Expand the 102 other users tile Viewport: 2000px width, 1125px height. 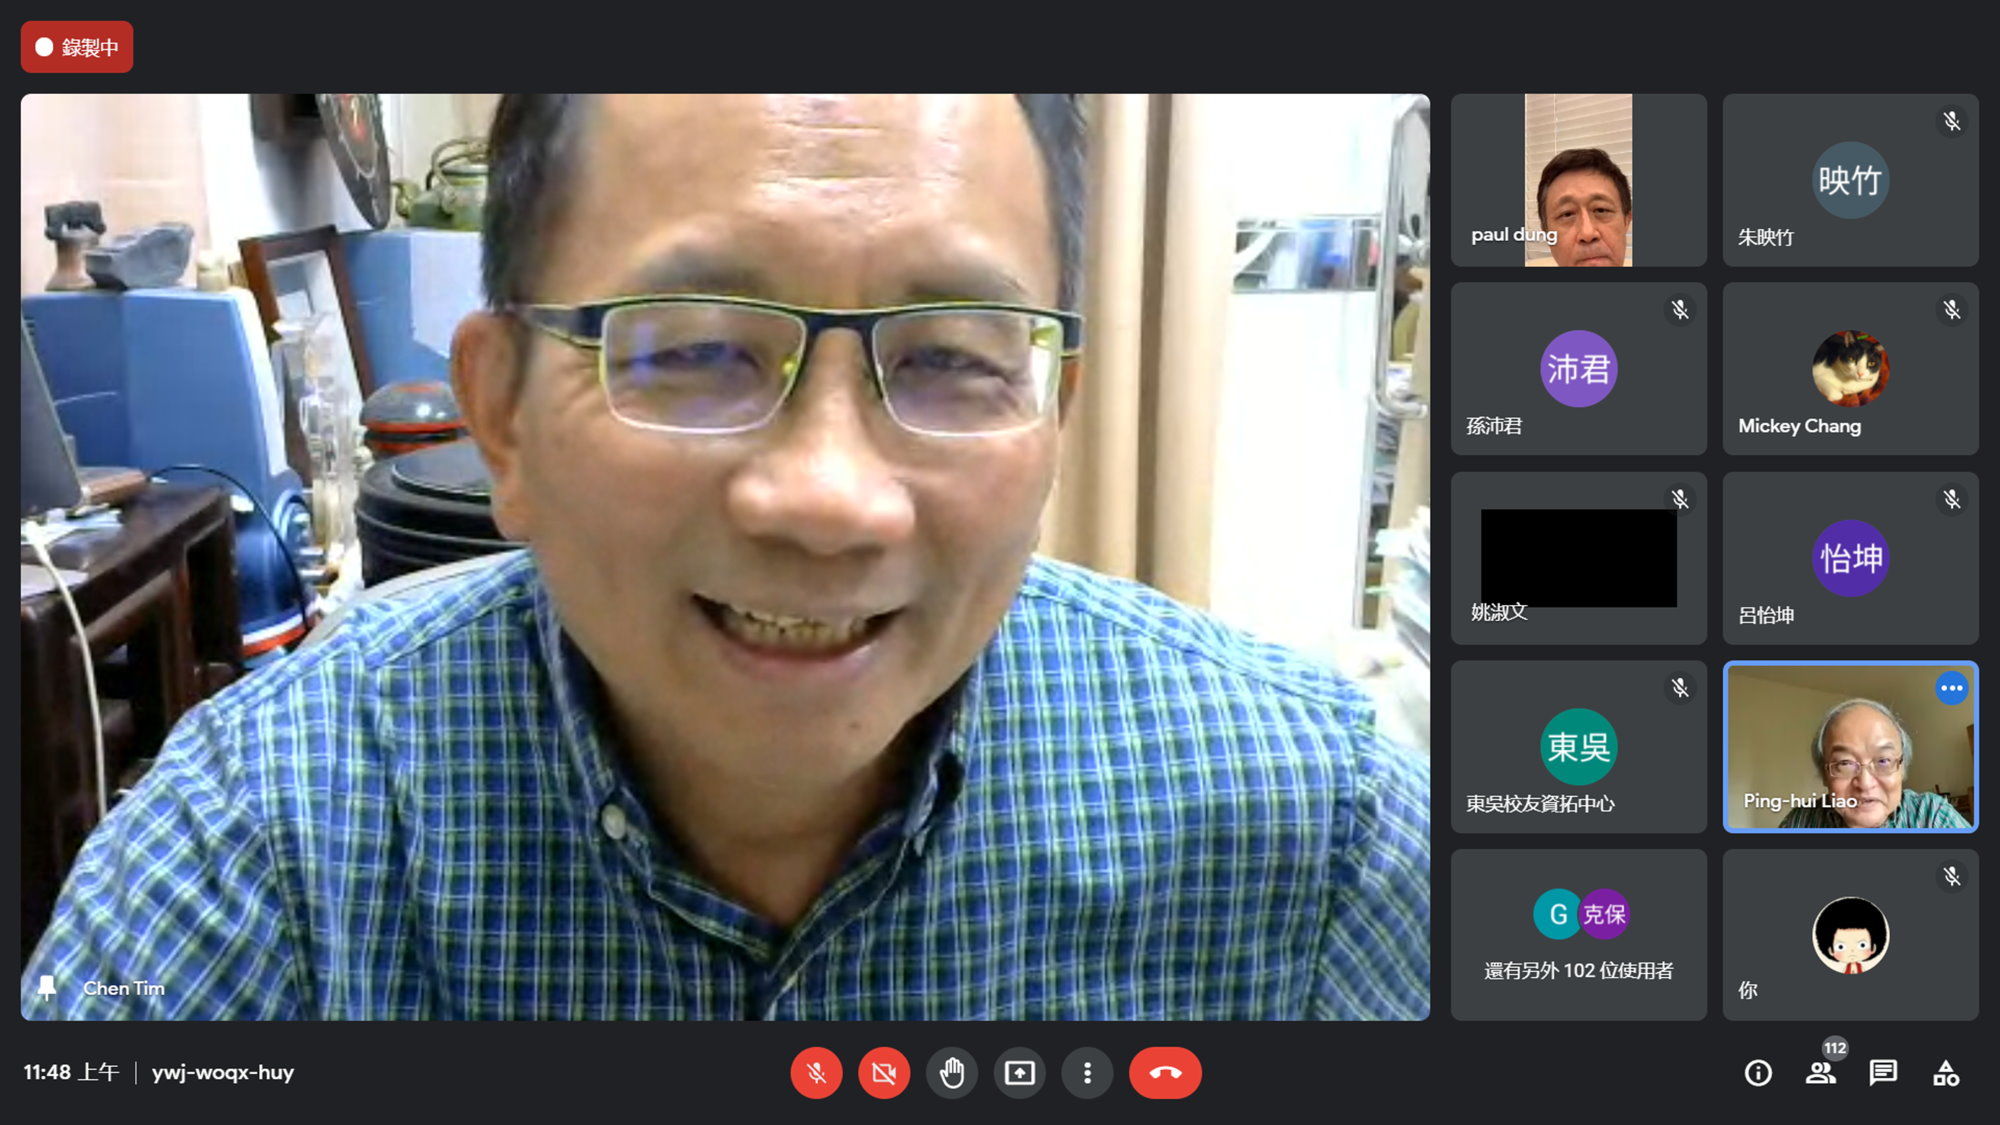pos(1578,935)
